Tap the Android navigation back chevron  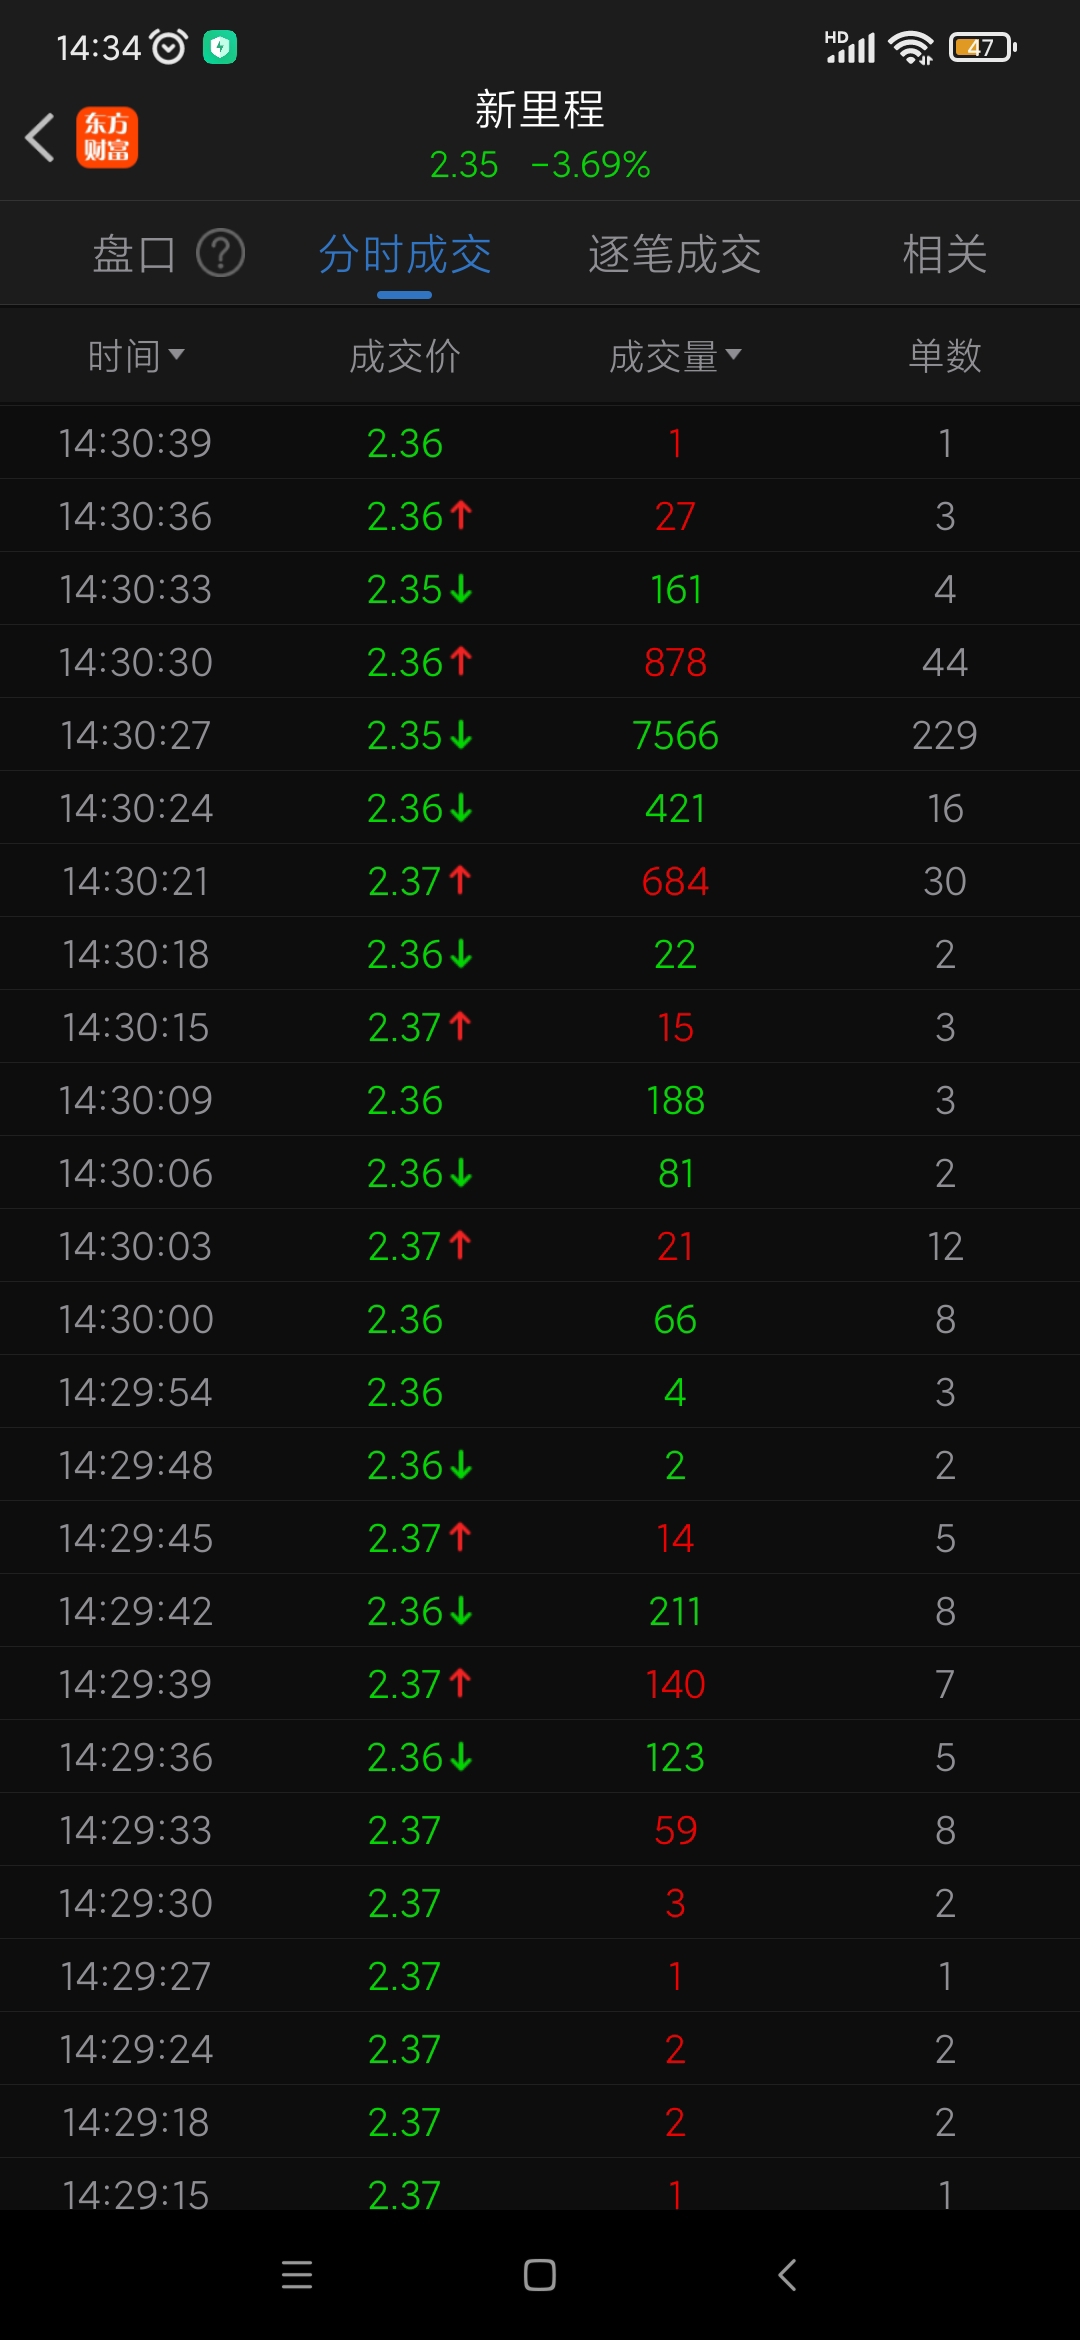pyautogui.click(x=787, y=2275)
